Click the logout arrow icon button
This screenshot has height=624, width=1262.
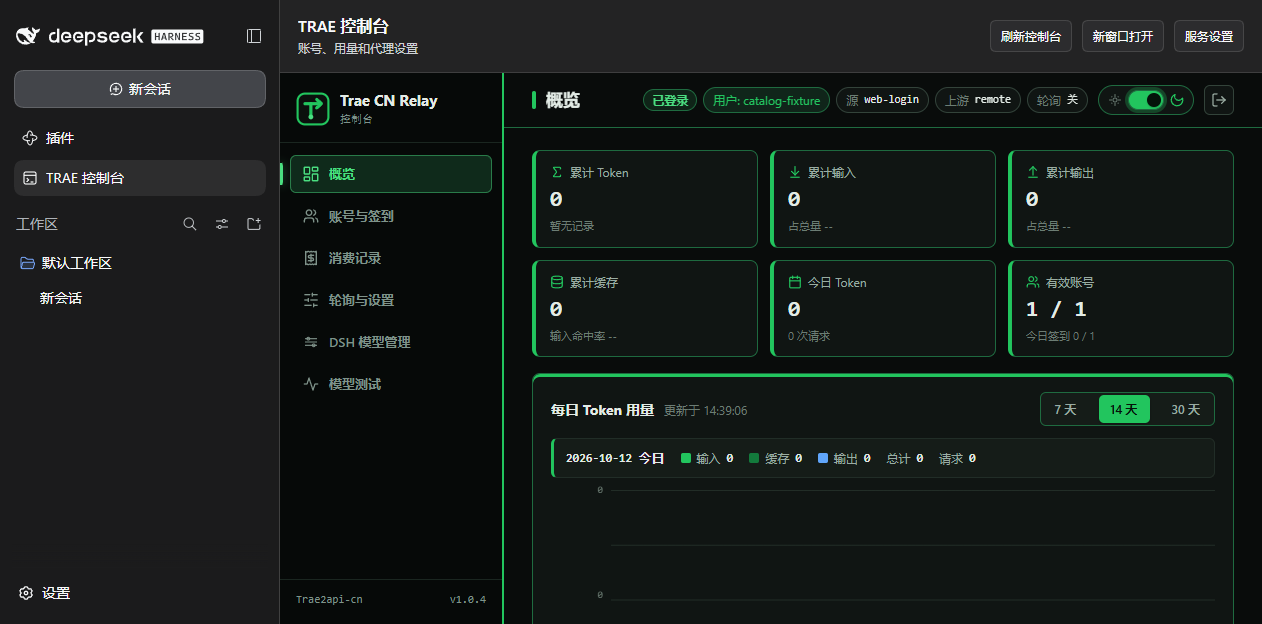pyautogui.click(x=1218, y=100)
